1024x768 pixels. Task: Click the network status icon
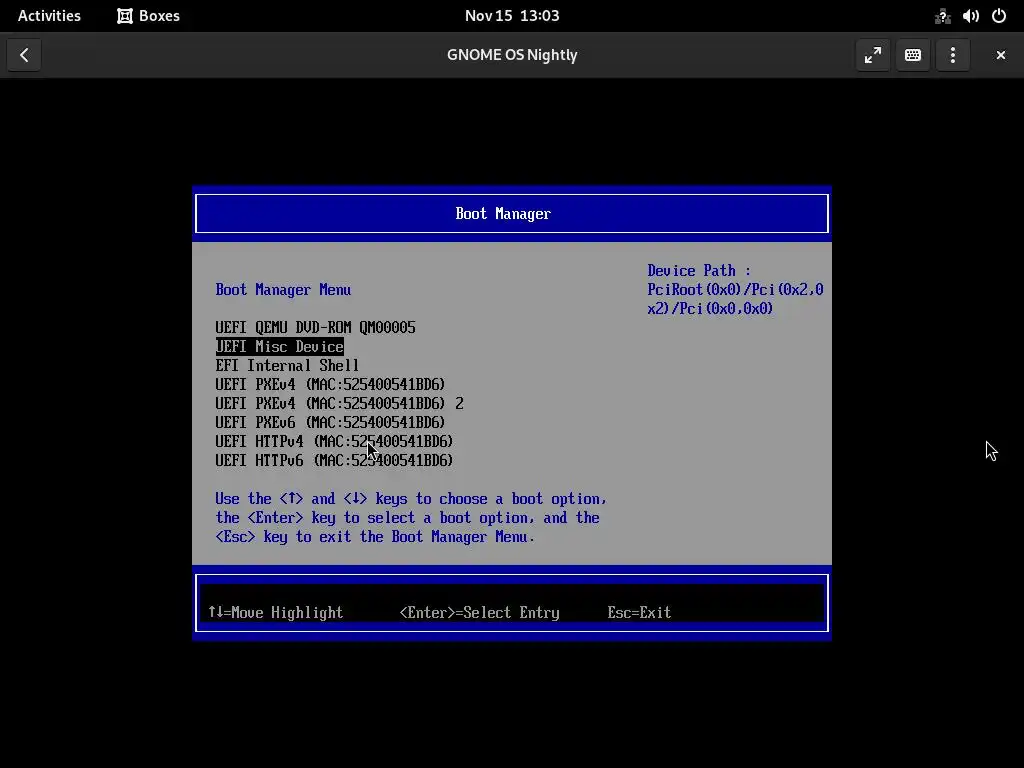942,16
